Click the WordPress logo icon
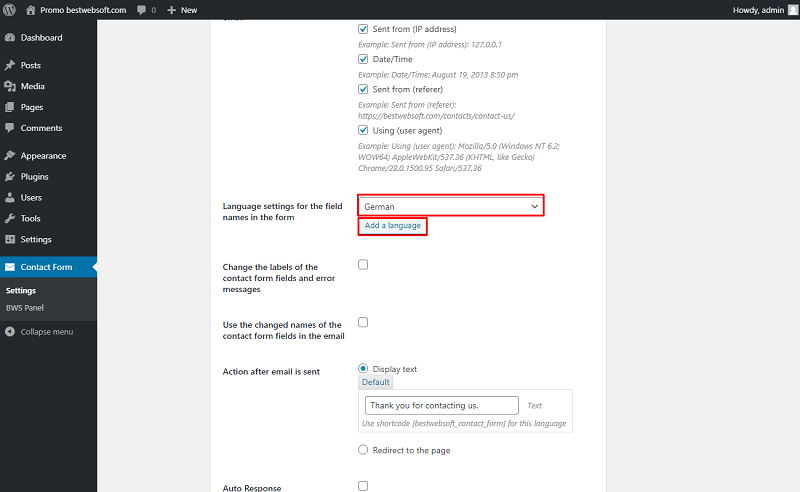The width and height of the screenshot is (800, 492). [x=9, y=10]
